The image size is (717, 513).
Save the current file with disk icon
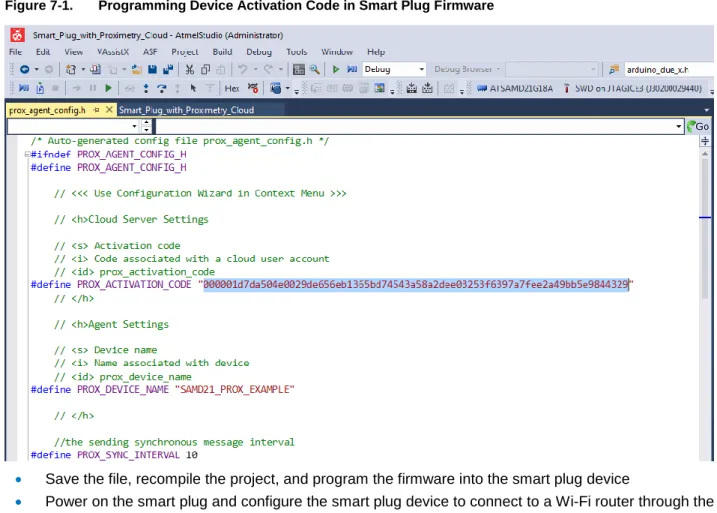(x=152, y=69)
